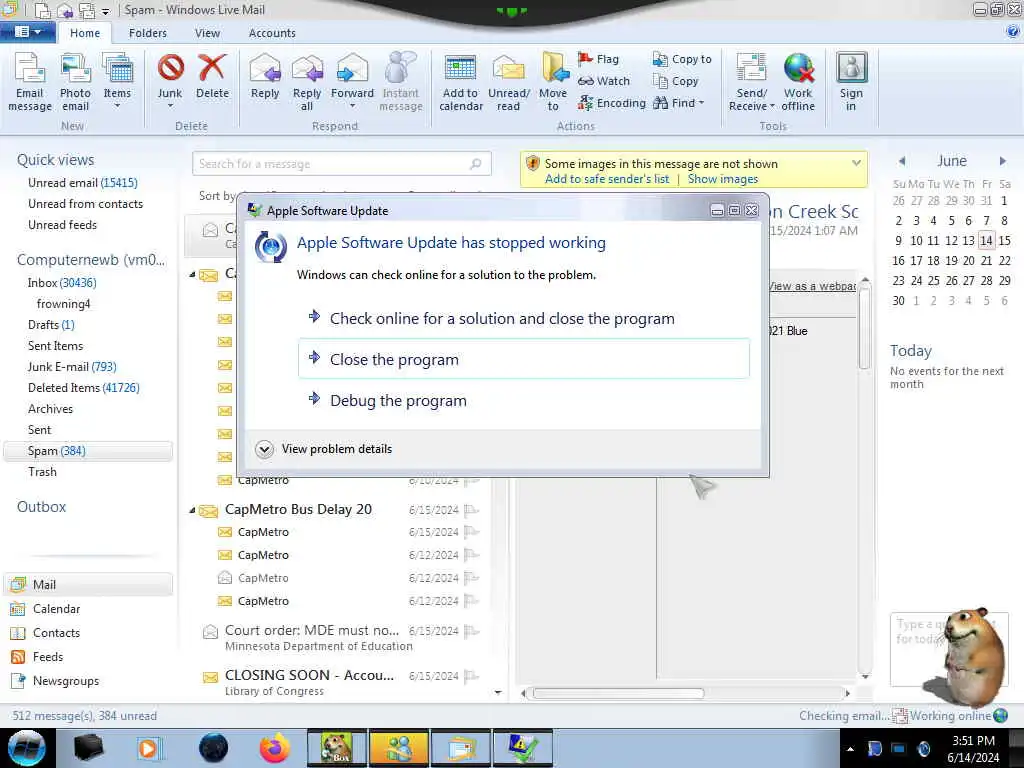This screenshot has height=768, width=1024.
Task: Choose Check online for a solution option
Action: point(524,319)
